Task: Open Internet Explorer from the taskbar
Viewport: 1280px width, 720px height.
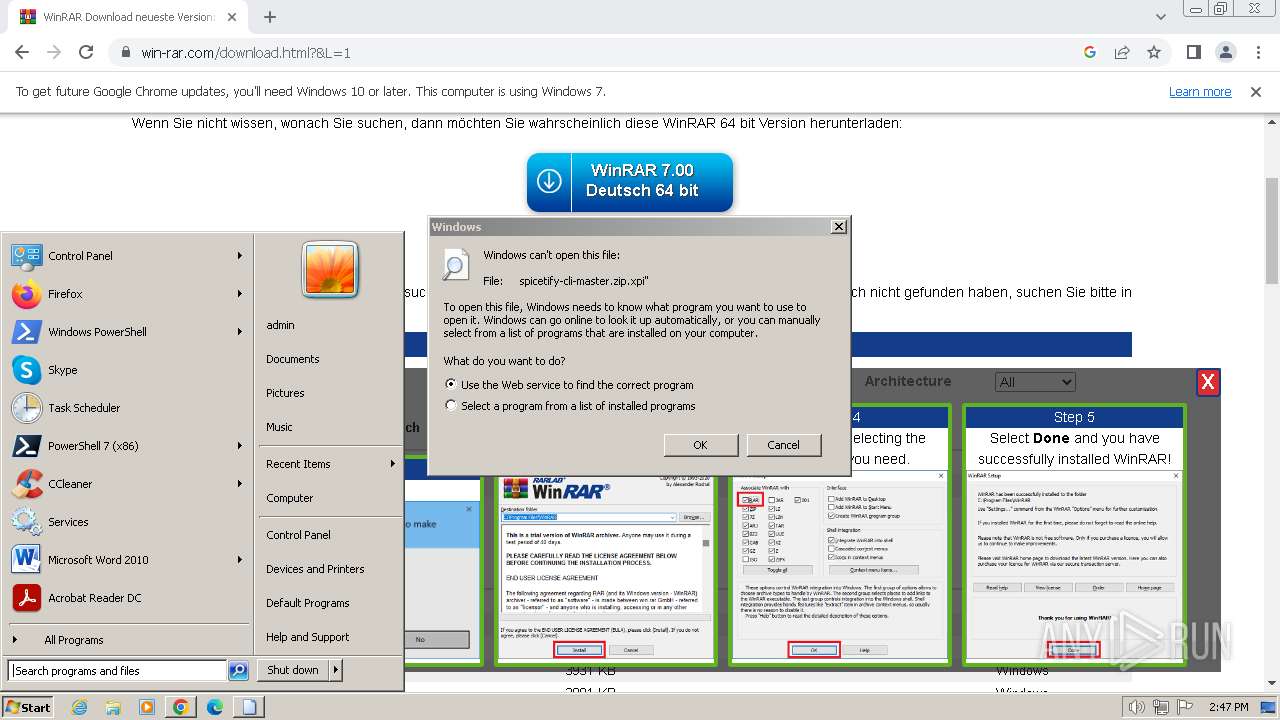Action: point(80,707)
